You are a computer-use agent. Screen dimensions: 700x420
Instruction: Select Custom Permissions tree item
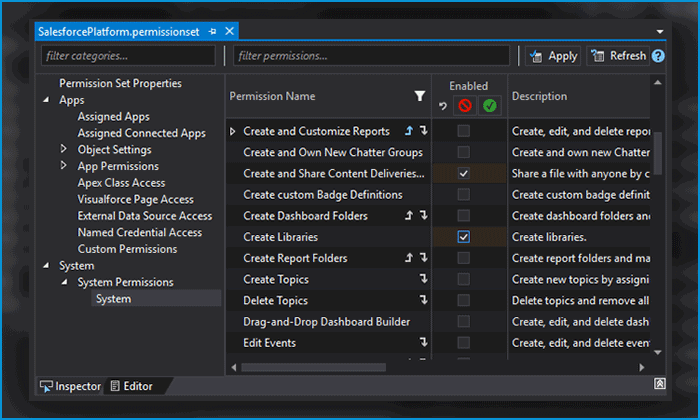[x=127, y=249]
